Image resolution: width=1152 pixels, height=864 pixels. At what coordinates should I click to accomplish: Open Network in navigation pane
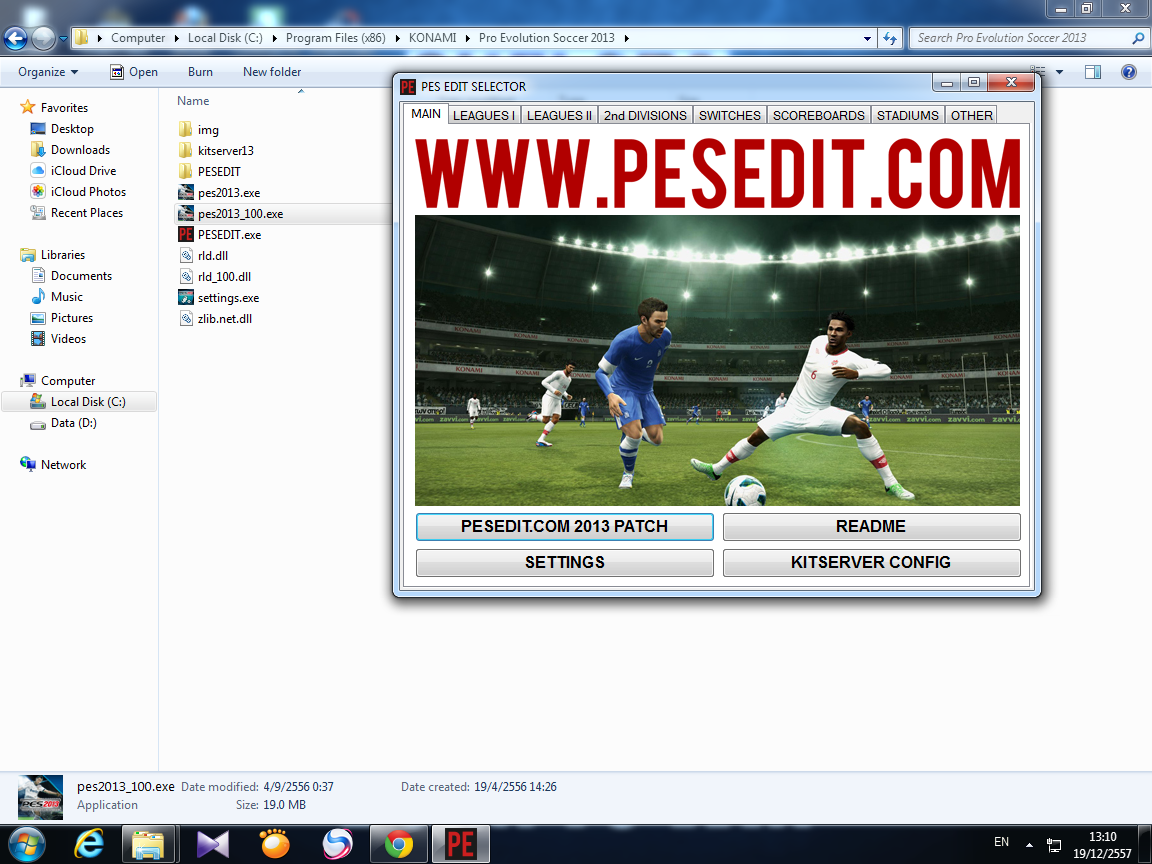click(x=63, y=465)
